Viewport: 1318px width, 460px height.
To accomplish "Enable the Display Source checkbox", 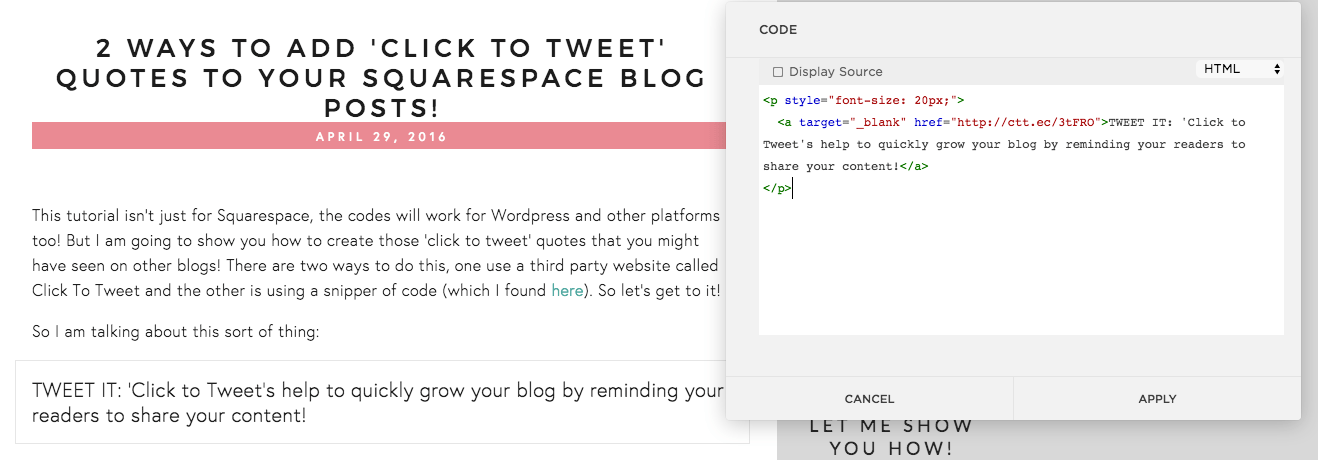I will pos(778,72).
